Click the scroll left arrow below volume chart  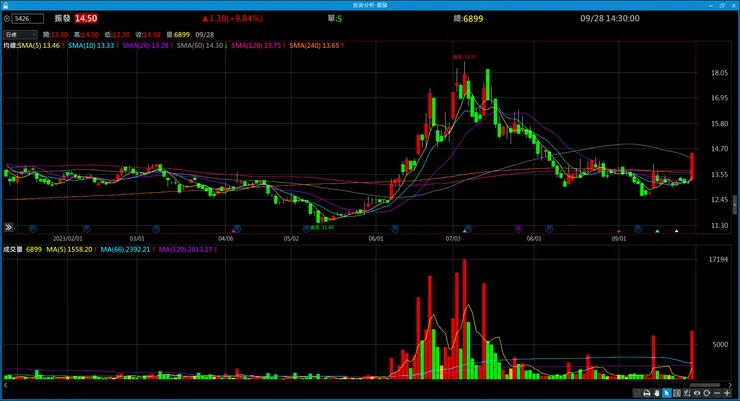pyautogui.click(x=6, y=385)
